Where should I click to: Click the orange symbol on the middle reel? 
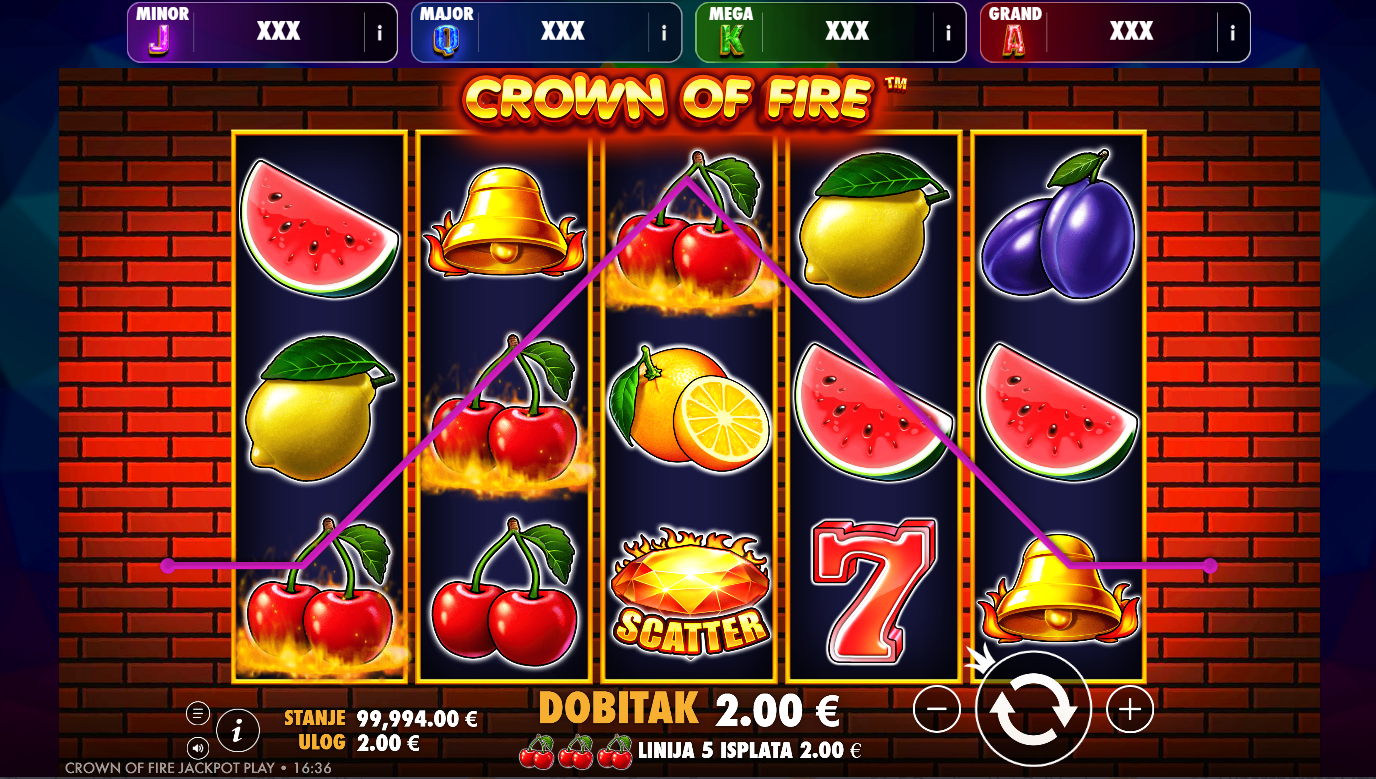[688, 405]
